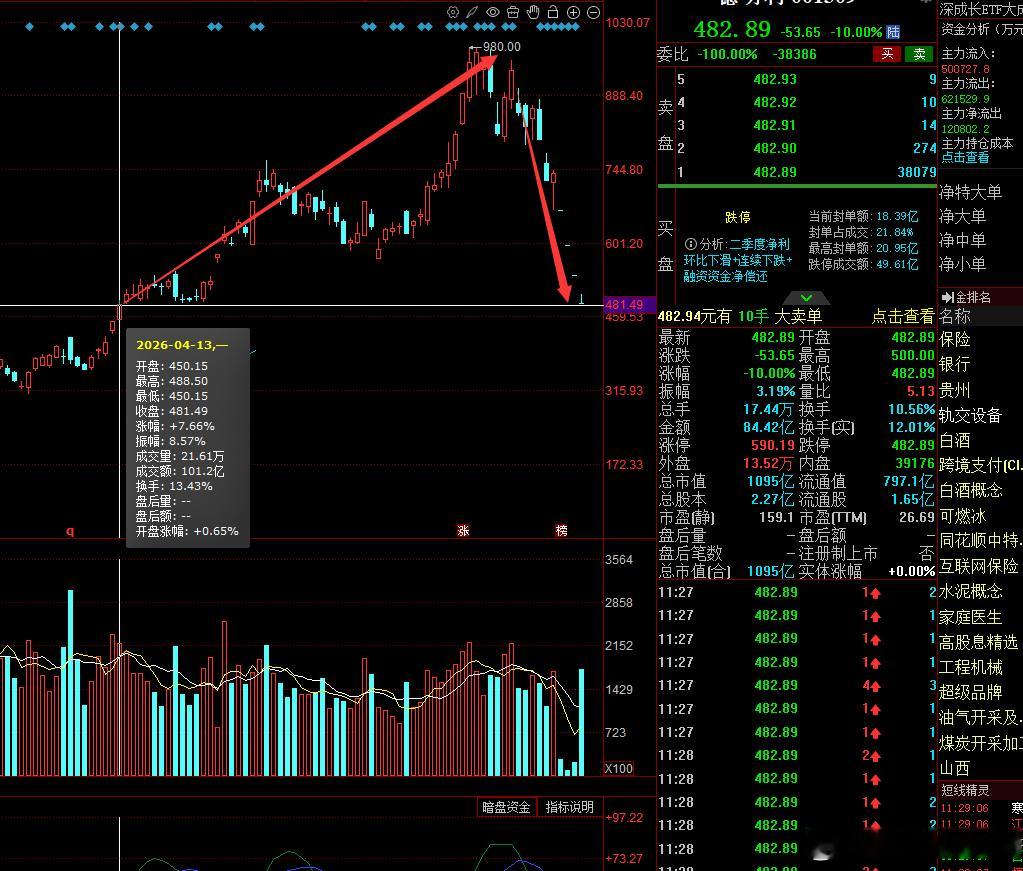1023x871 pixels.
Task: Click sell level 5 price 482.93
Action: [775, 79]
